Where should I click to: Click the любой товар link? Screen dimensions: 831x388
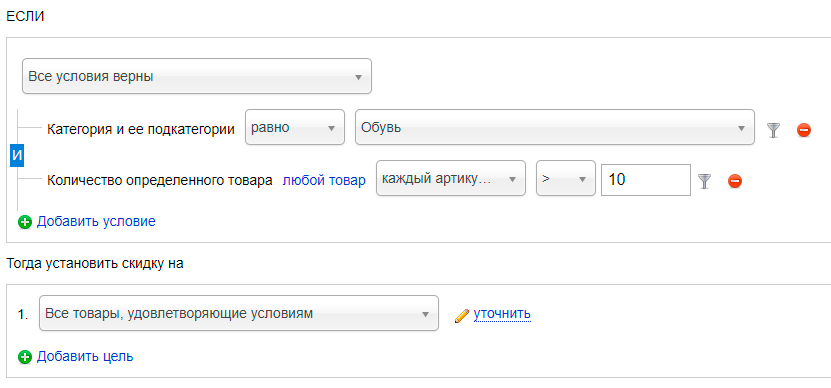coord(324,181)
